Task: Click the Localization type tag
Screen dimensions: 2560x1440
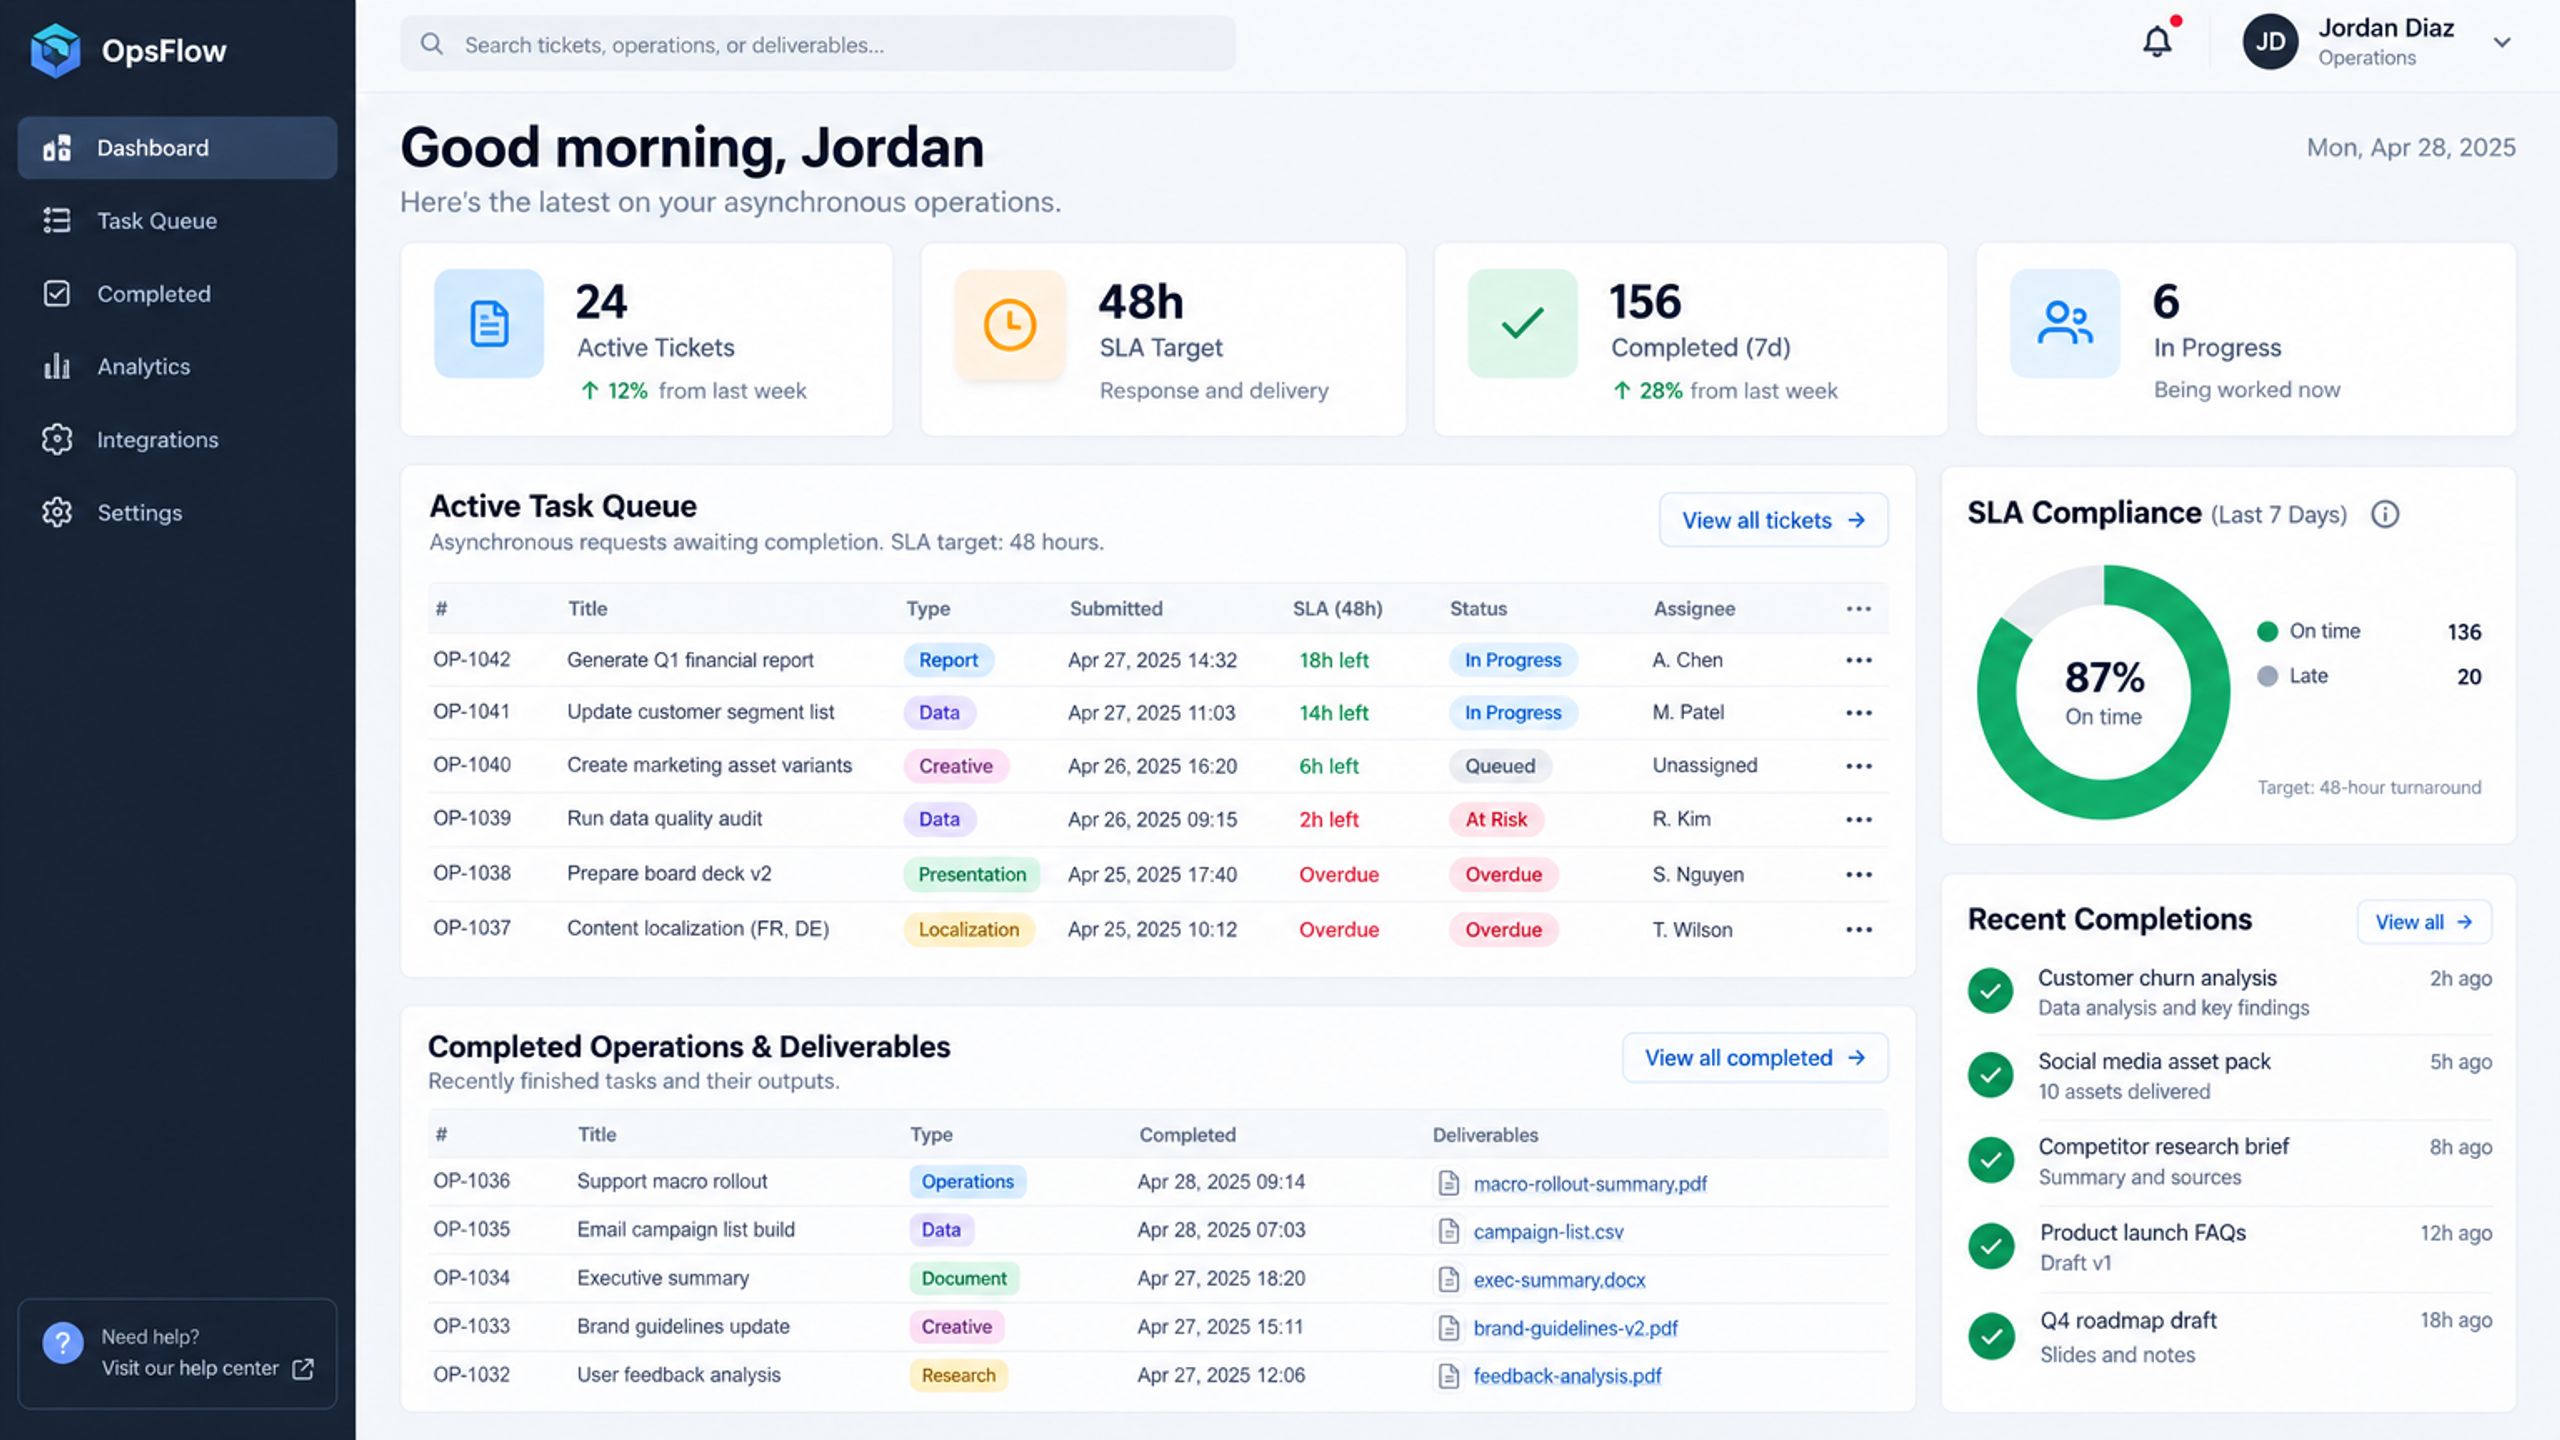Action: [x=968, y=930]
